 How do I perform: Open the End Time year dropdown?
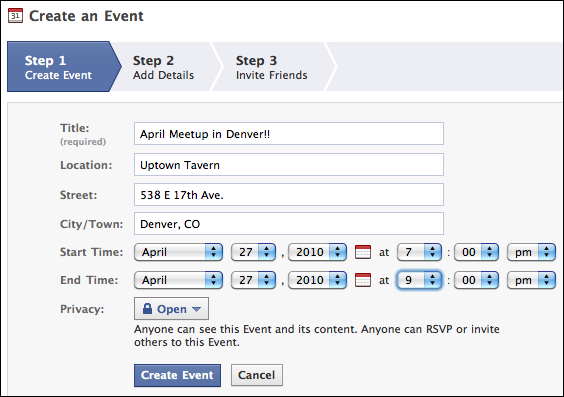[317, 280]
